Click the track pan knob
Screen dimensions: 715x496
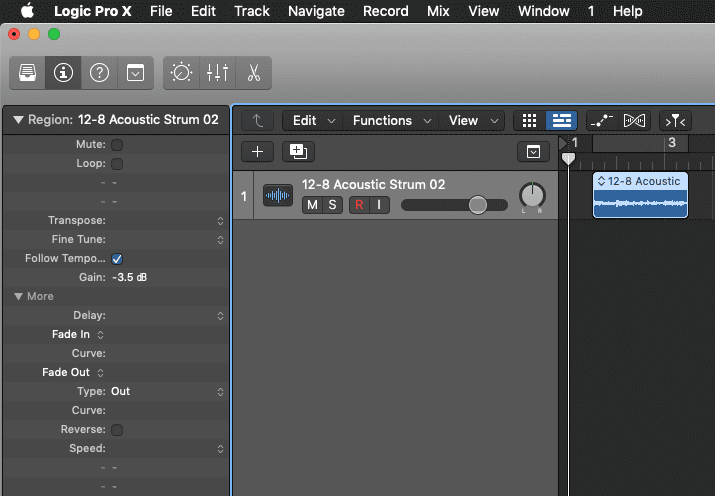click(532, 195)
